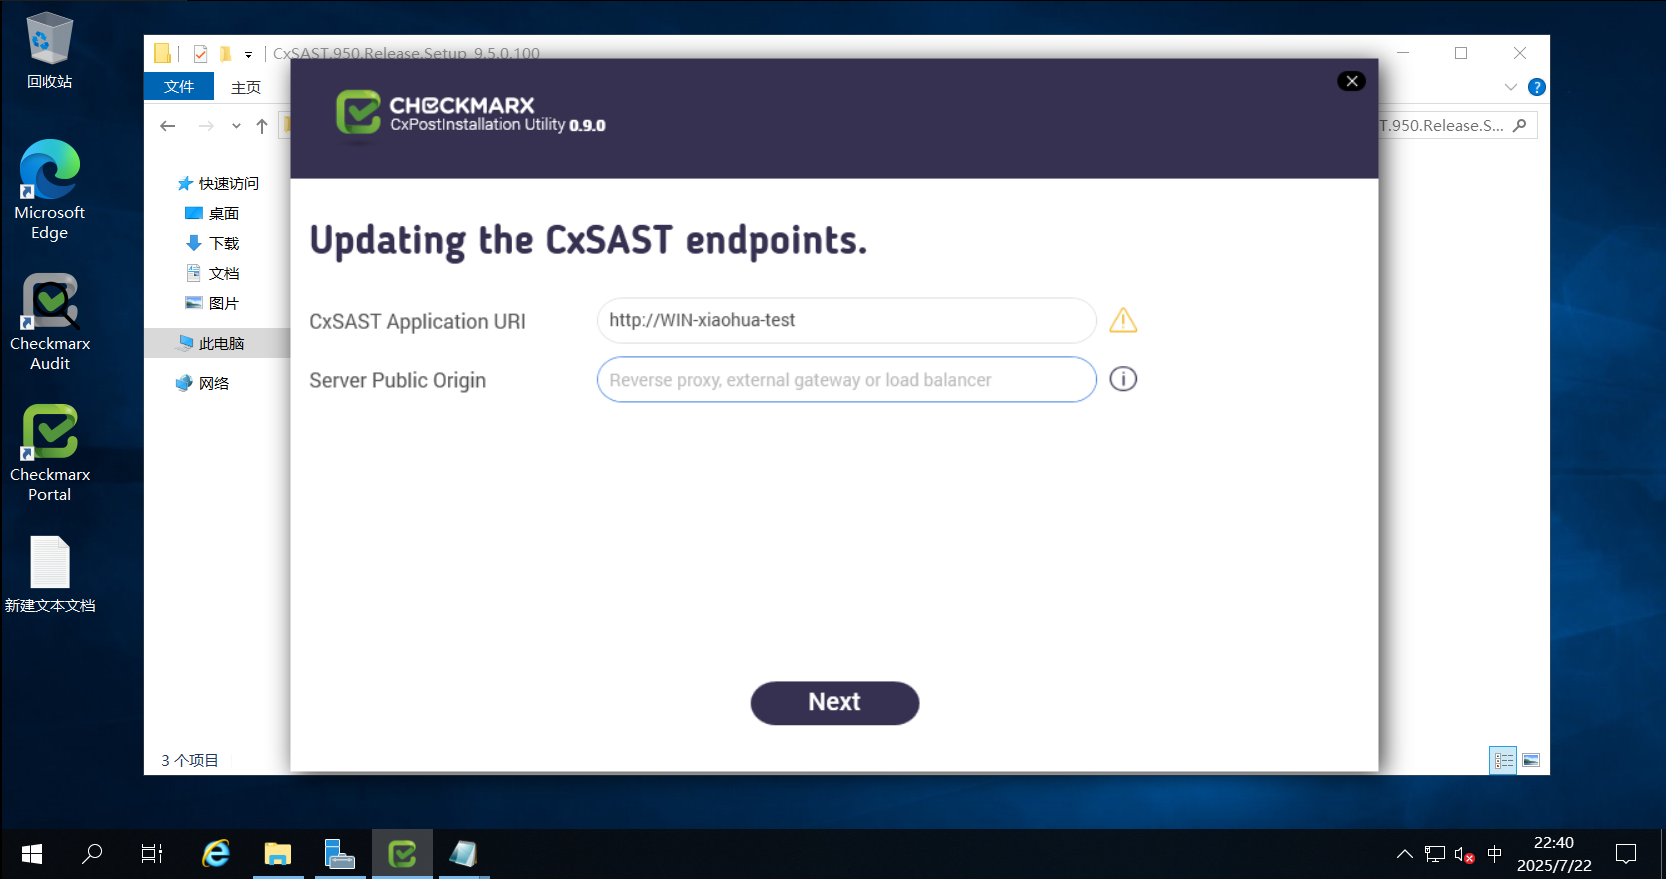Select 此电脑 in navigation pane

pos(211,343)
